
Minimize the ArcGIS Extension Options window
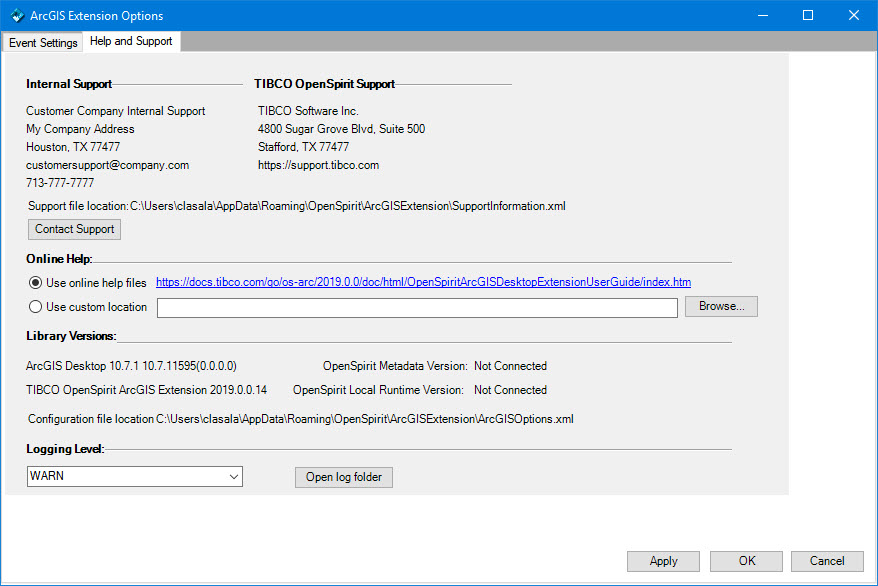click(763, 16)
